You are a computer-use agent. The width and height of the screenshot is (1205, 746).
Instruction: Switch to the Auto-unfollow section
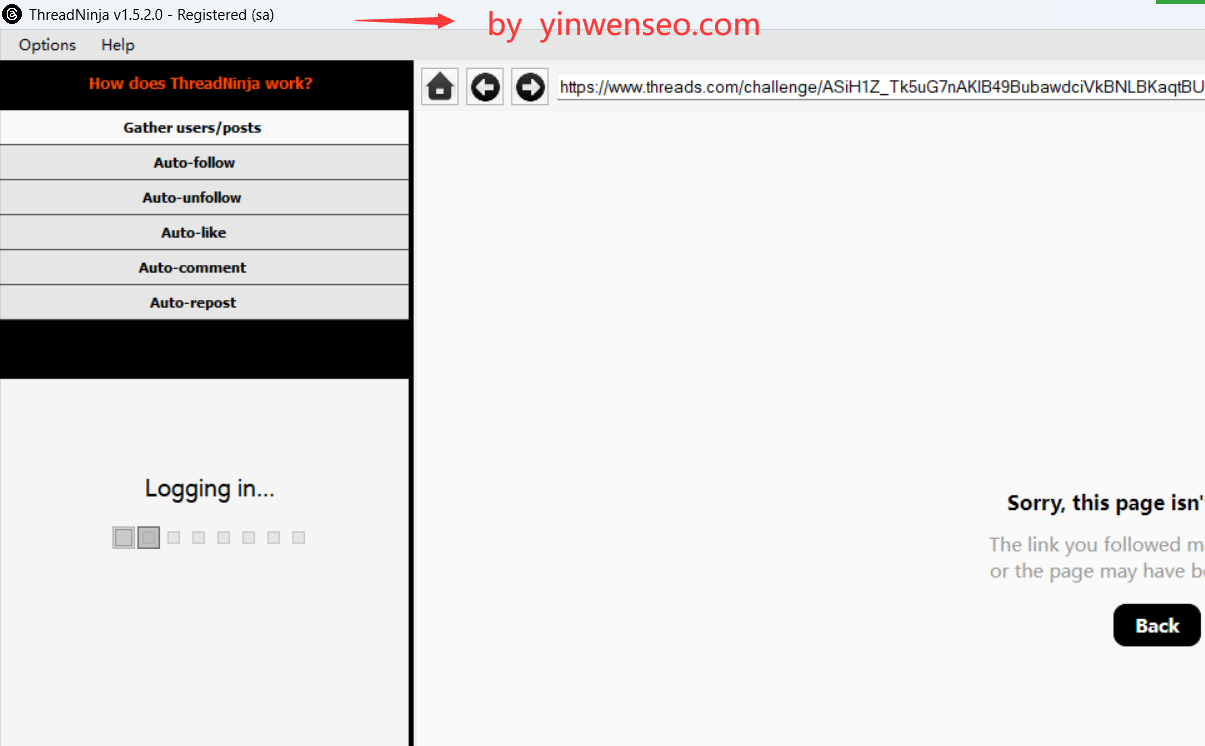pos(204,197)
